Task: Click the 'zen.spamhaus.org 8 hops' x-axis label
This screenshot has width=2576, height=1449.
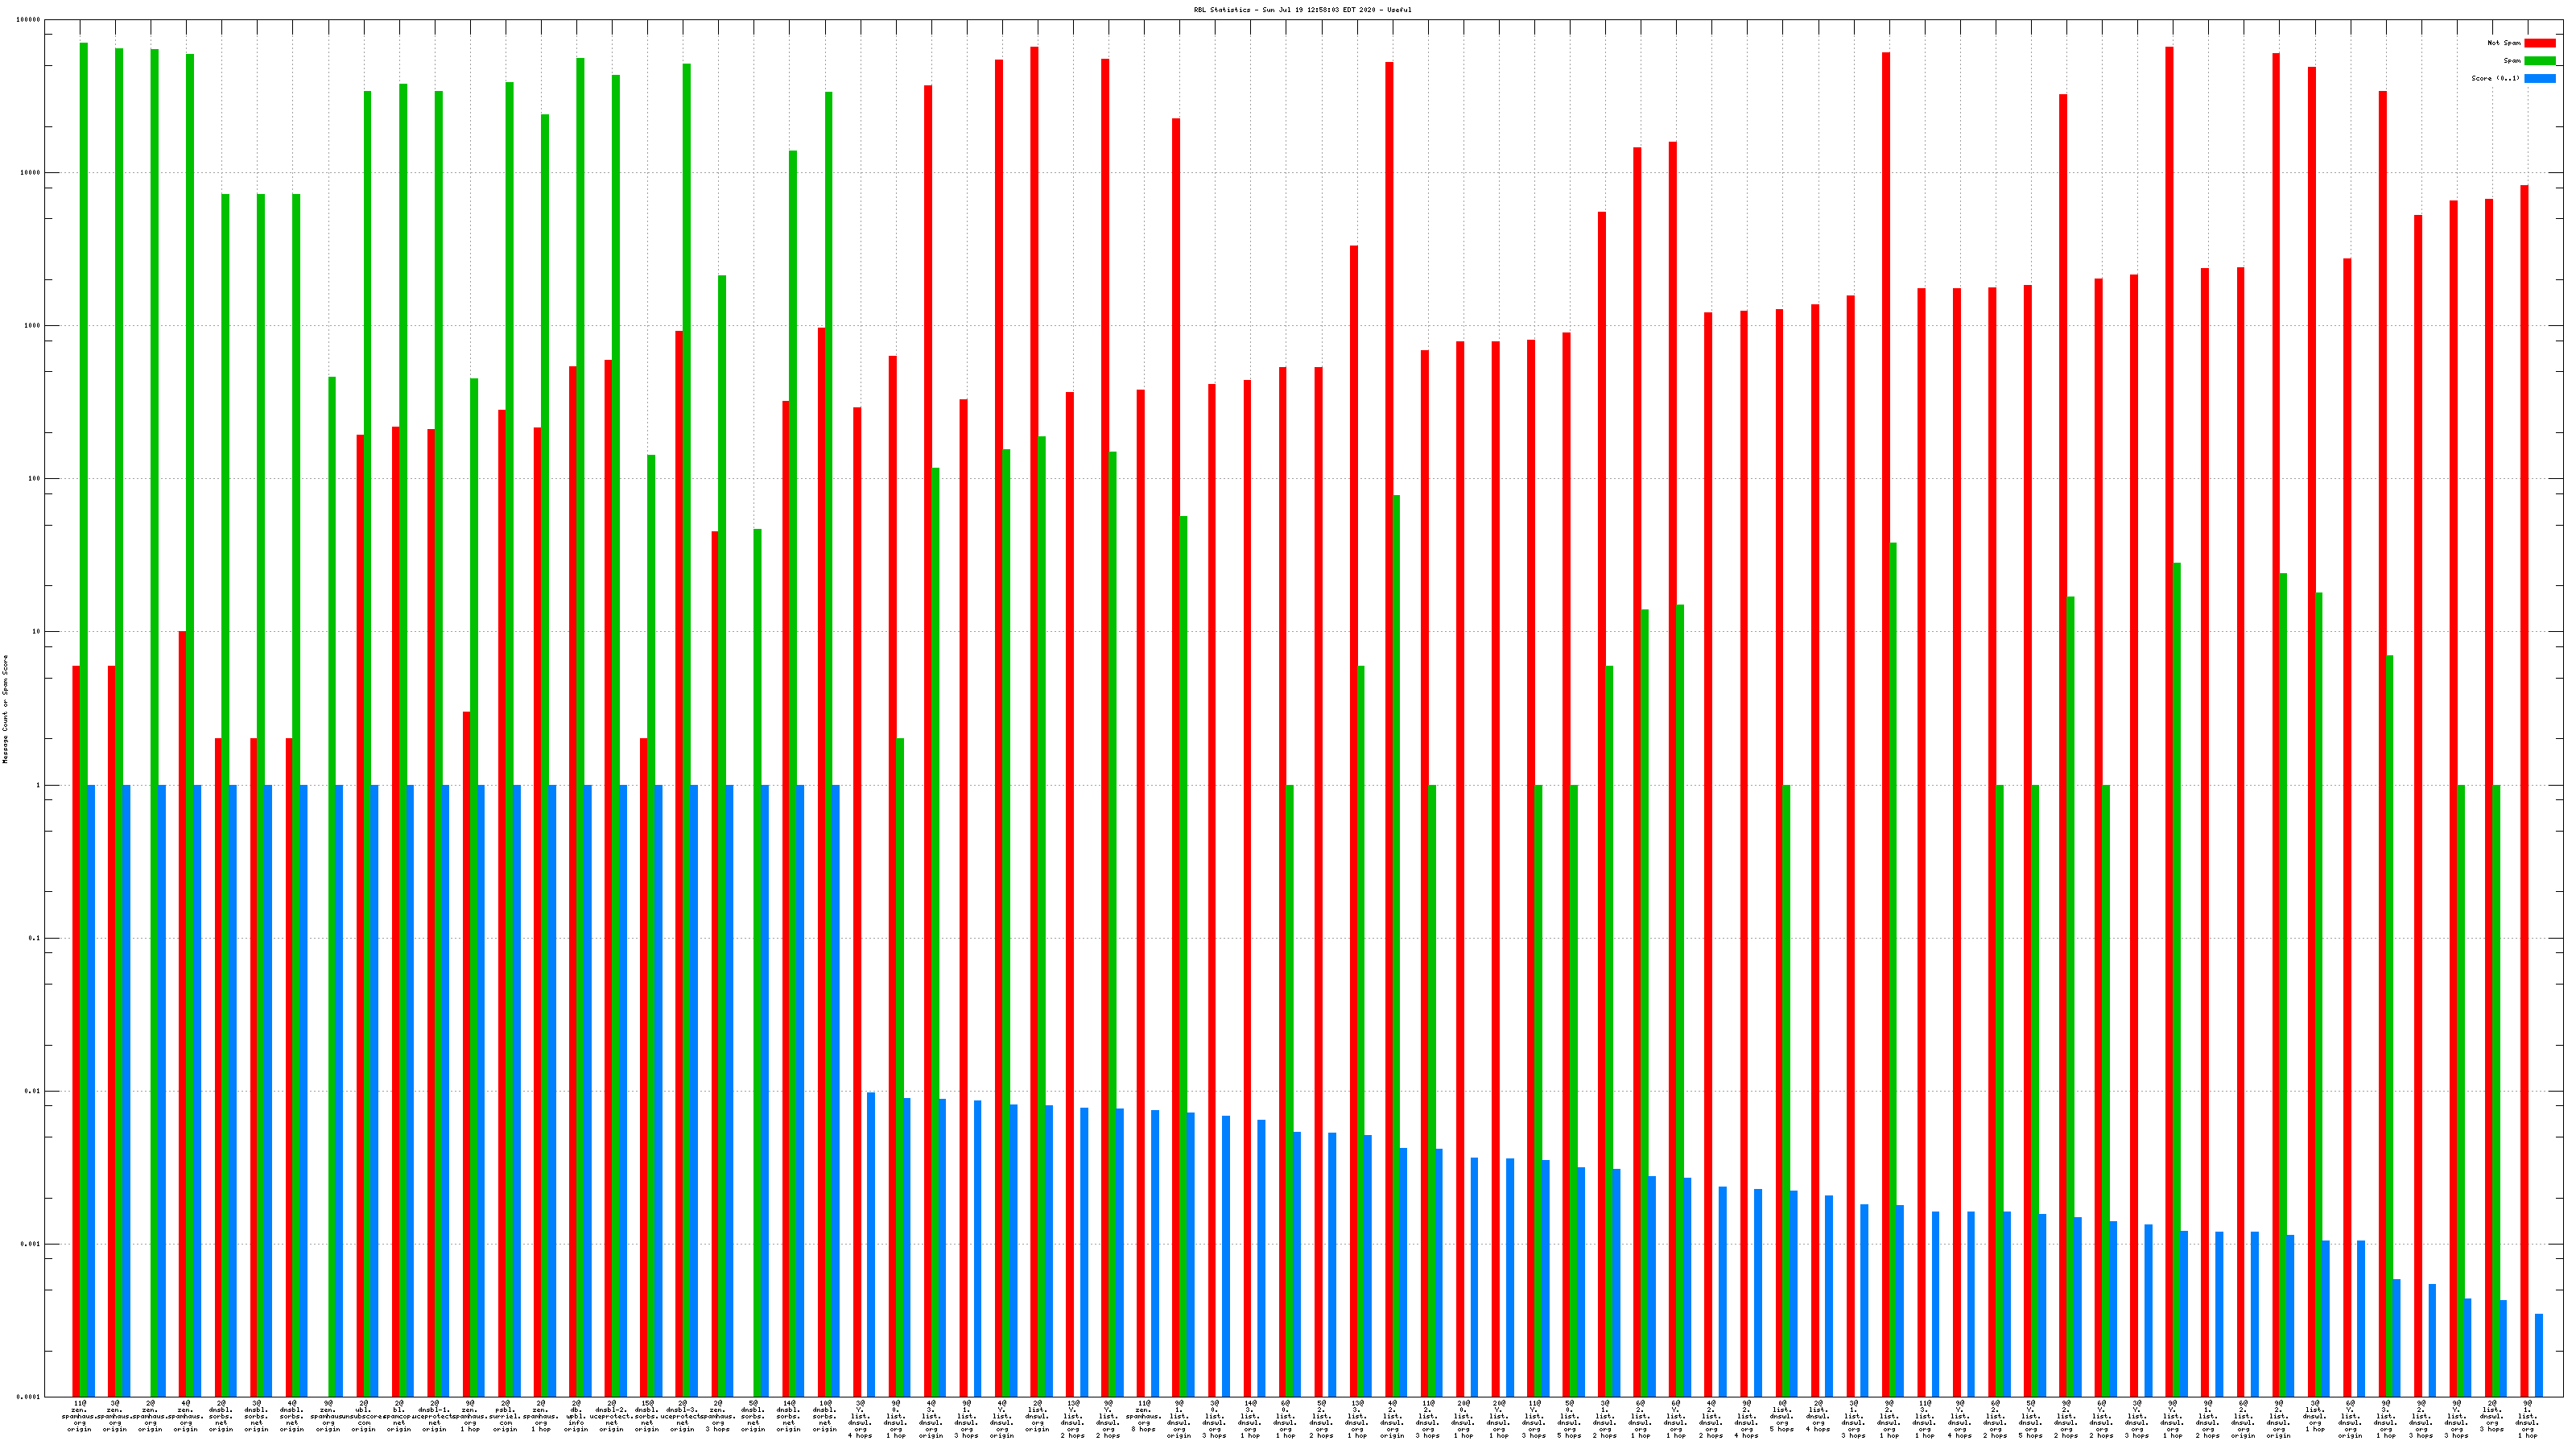Action: 1143,1416
